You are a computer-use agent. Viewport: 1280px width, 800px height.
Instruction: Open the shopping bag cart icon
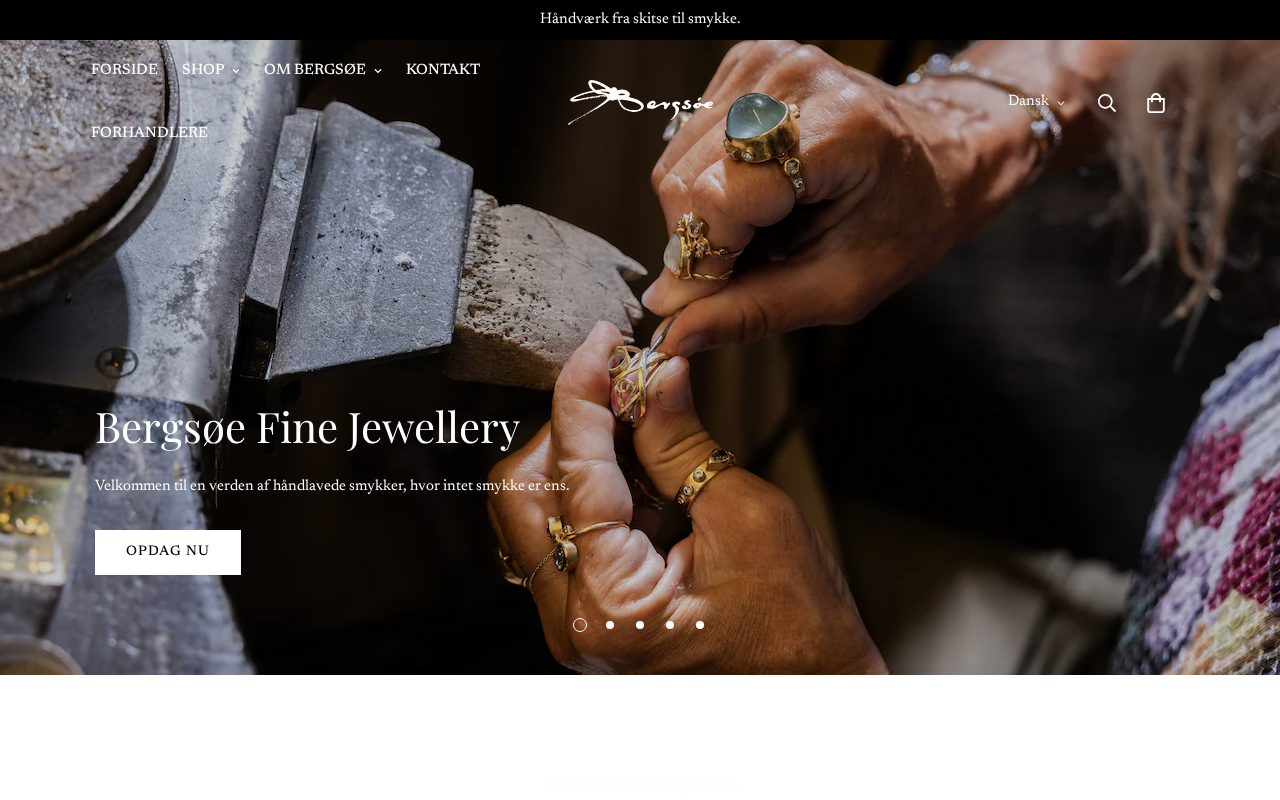pyautogui.click(x=1156, y=103)
